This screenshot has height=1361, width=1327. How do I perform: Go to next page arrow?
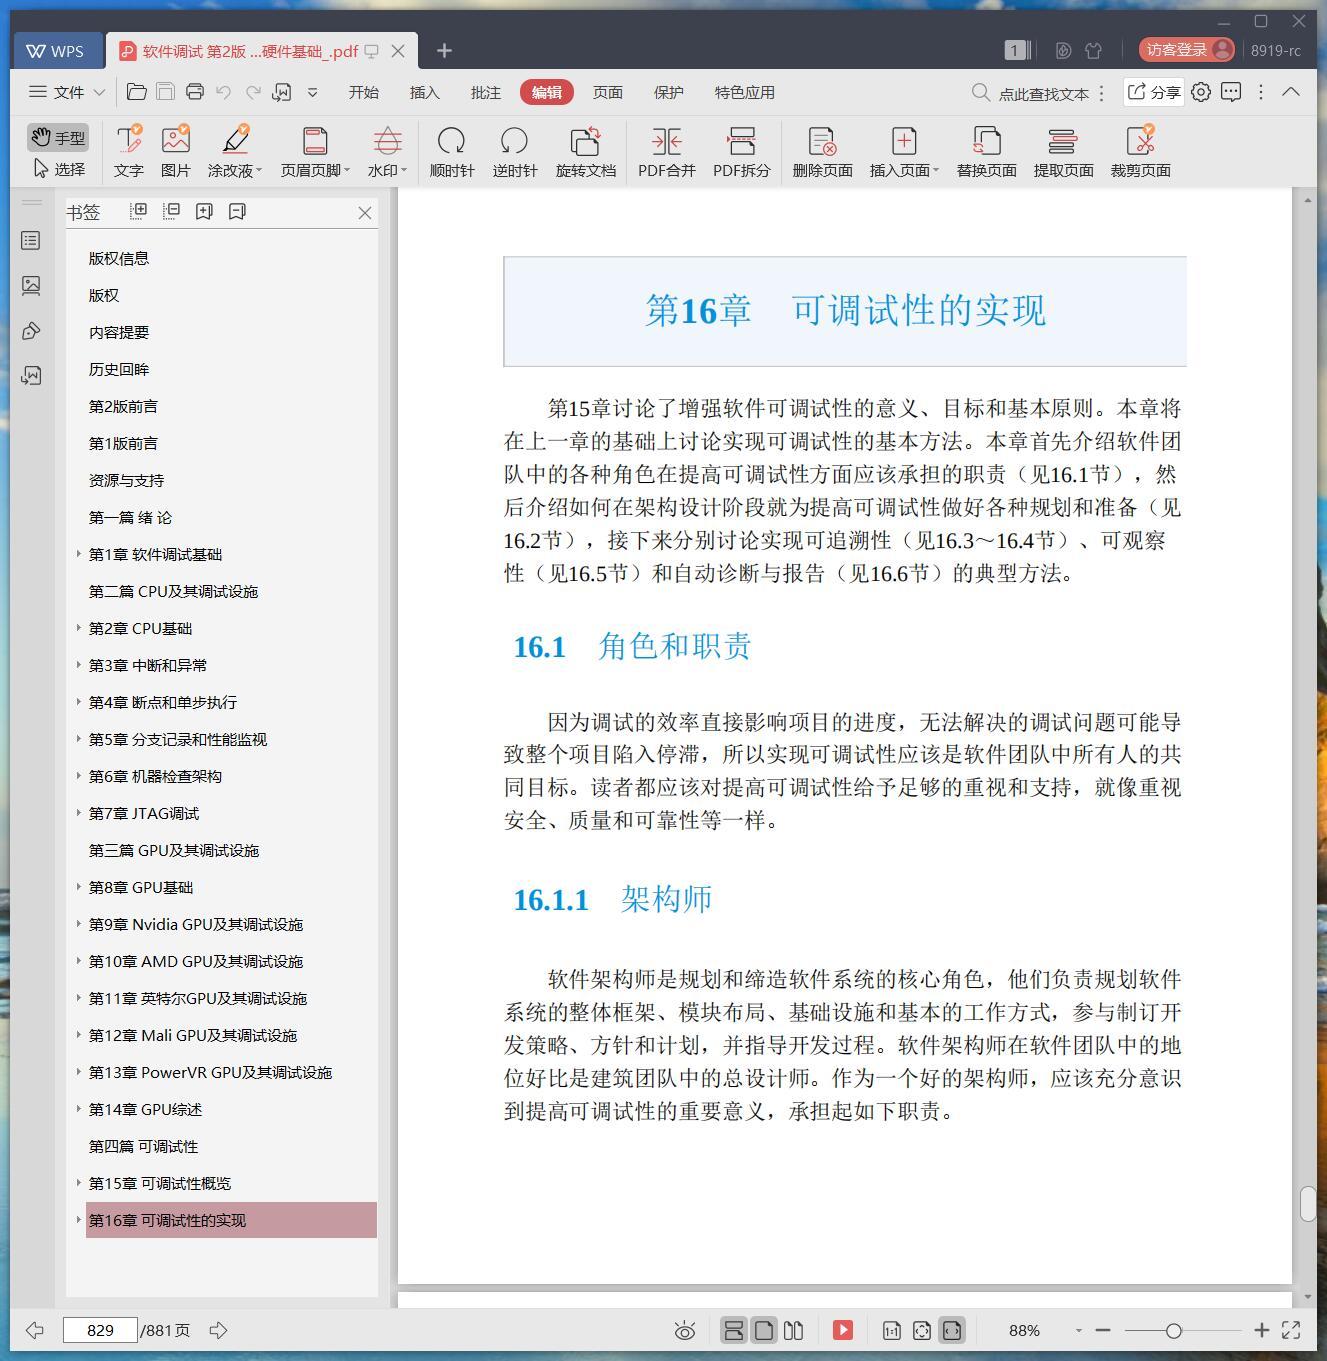(218, 1330)
